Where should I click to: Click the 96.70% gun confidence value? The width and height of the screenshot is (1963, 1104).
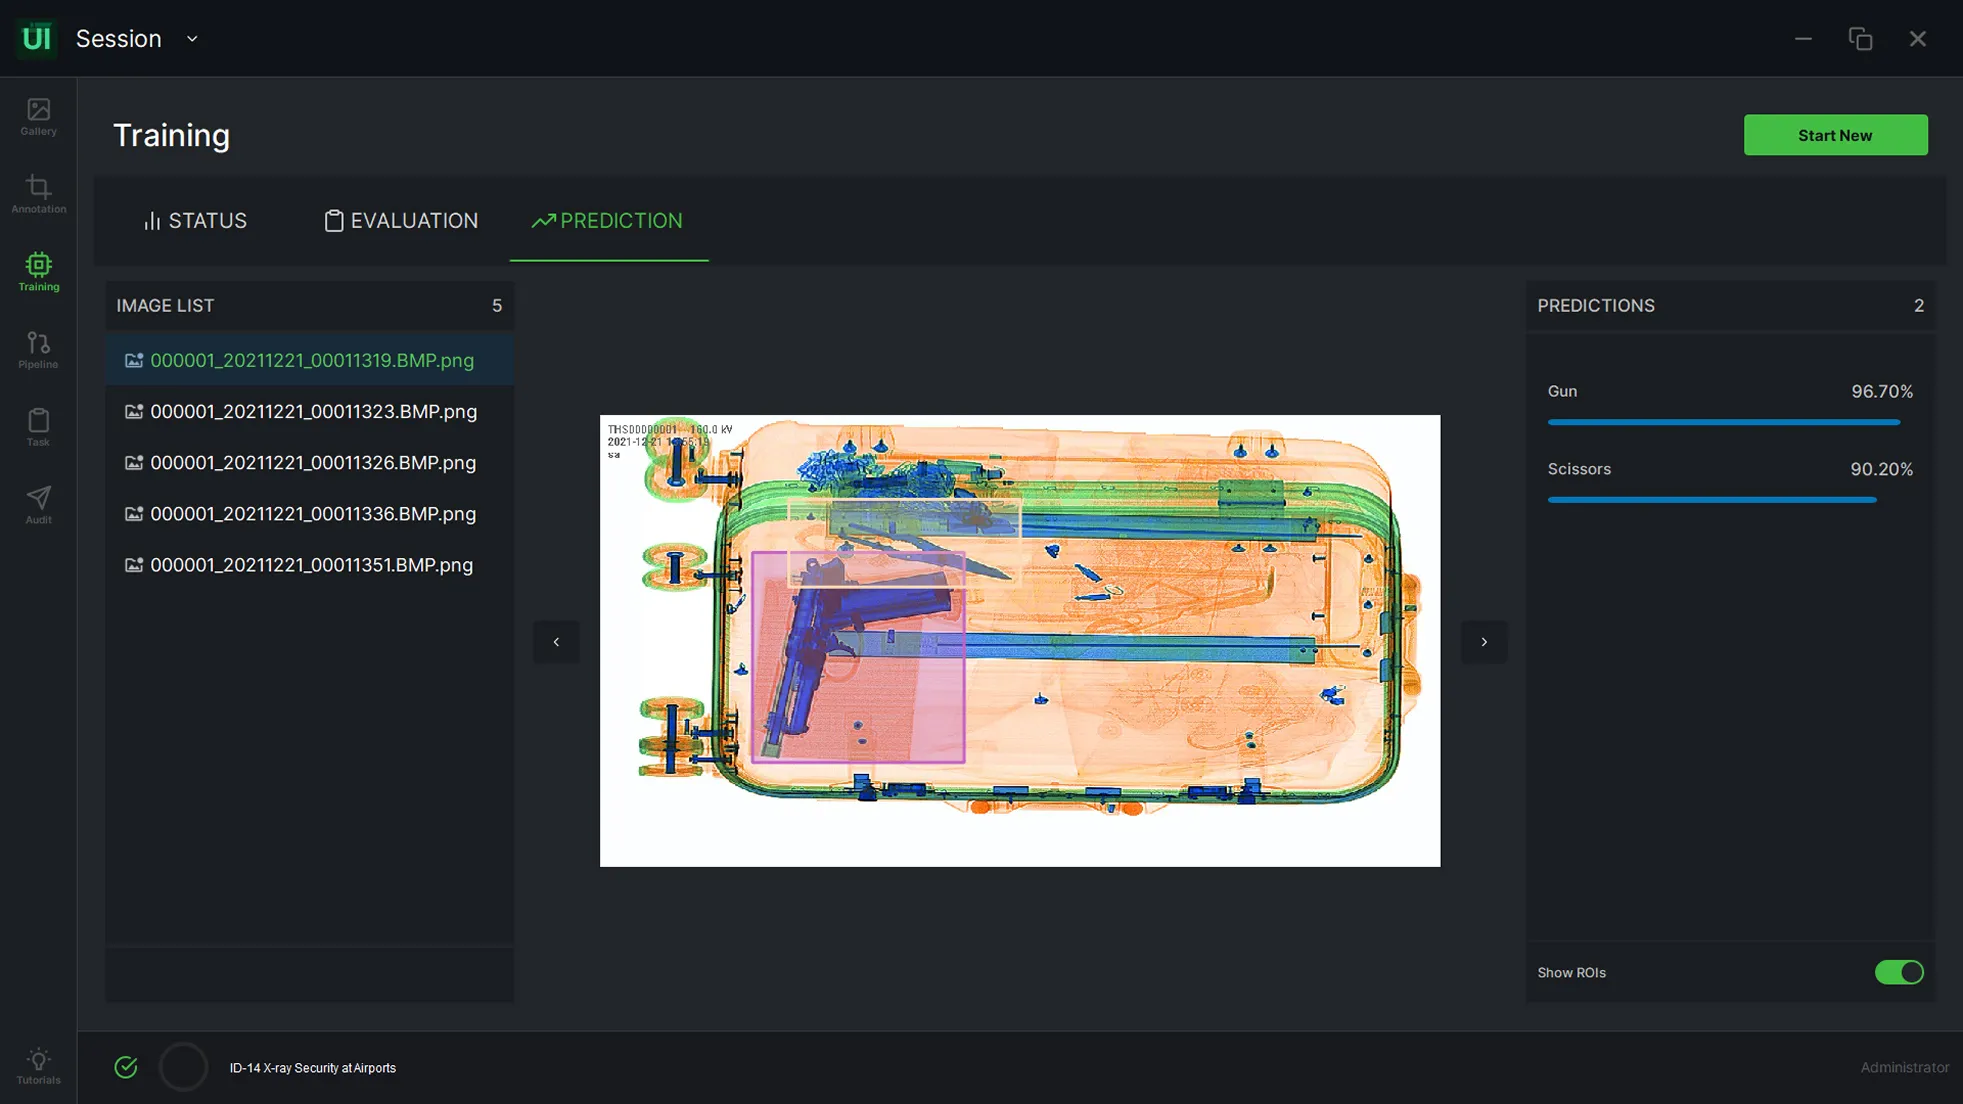[1881, 391]
